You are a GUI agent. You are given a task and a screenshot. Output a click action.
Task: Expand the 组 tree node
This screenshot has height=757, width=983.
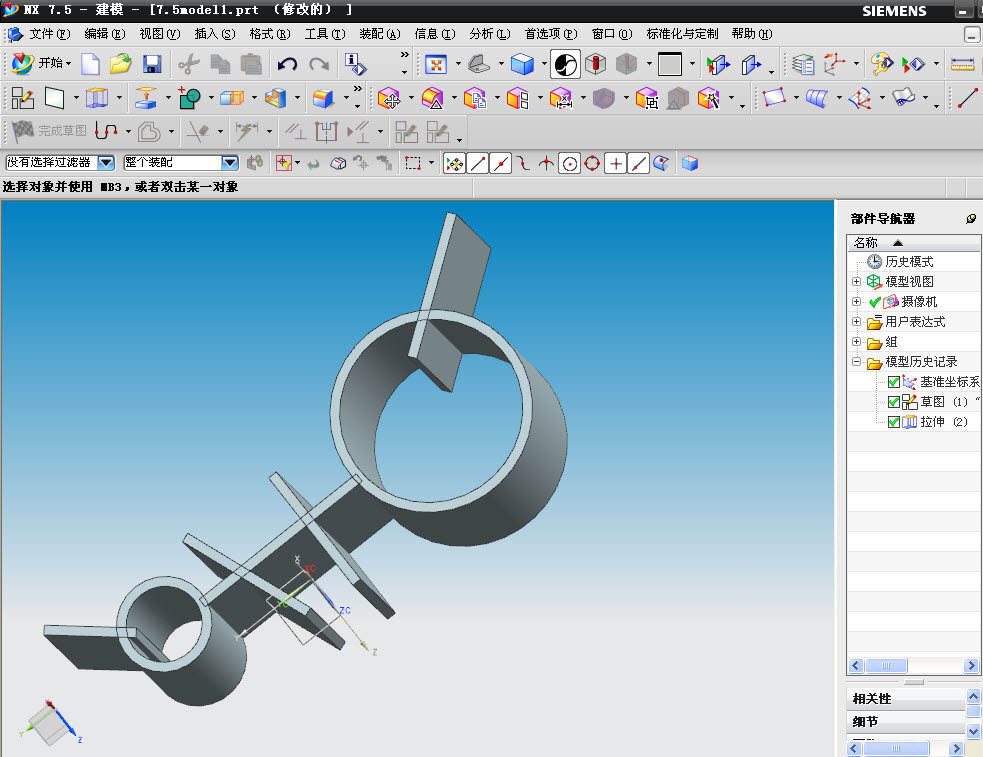[856, 342]
